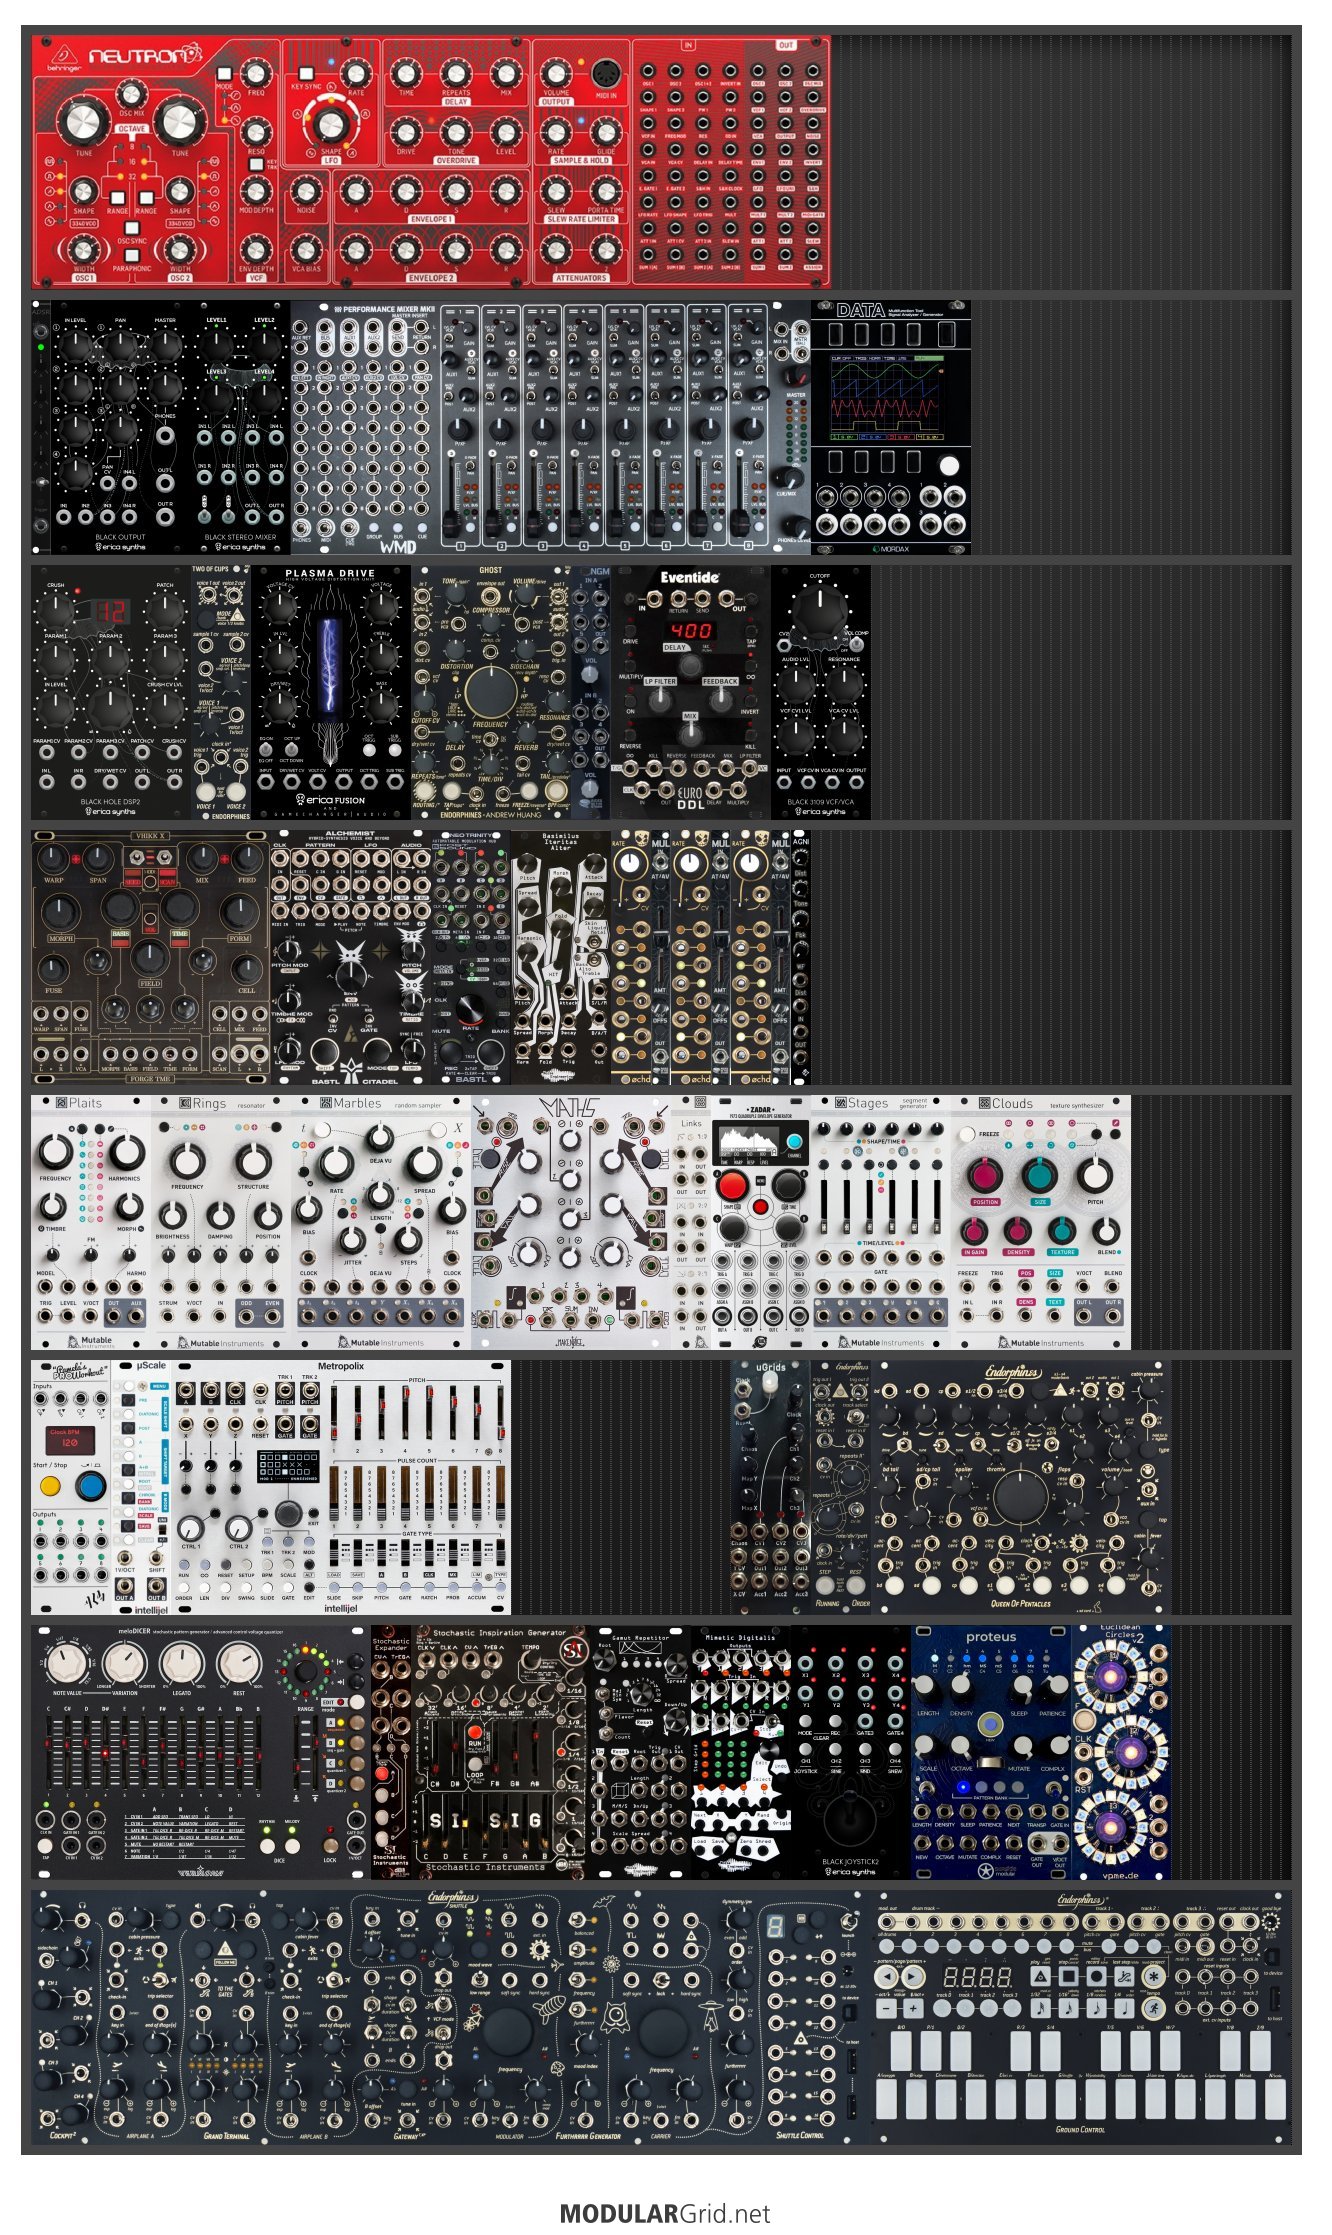Image resolution: width=1332 pixels, height=2235 pixels.
Task: Enable KEY SYNC on the Neutron LFO
Action: point(306,73)
